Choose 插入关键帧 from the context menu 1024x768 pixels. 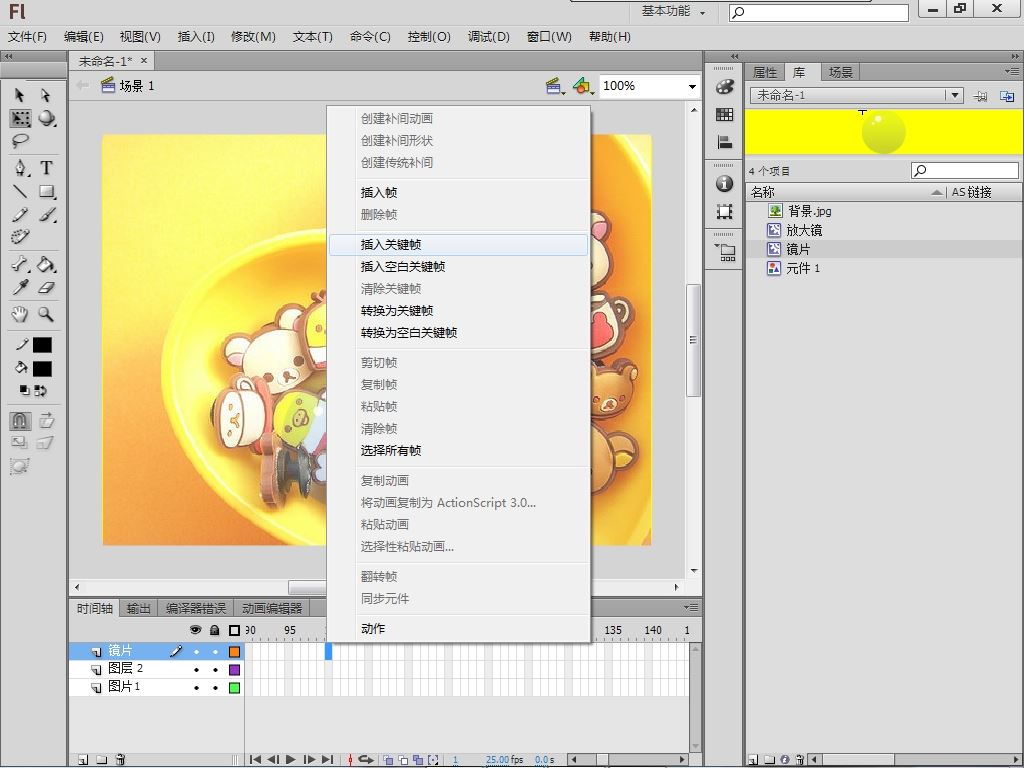[x=458, y=245]
